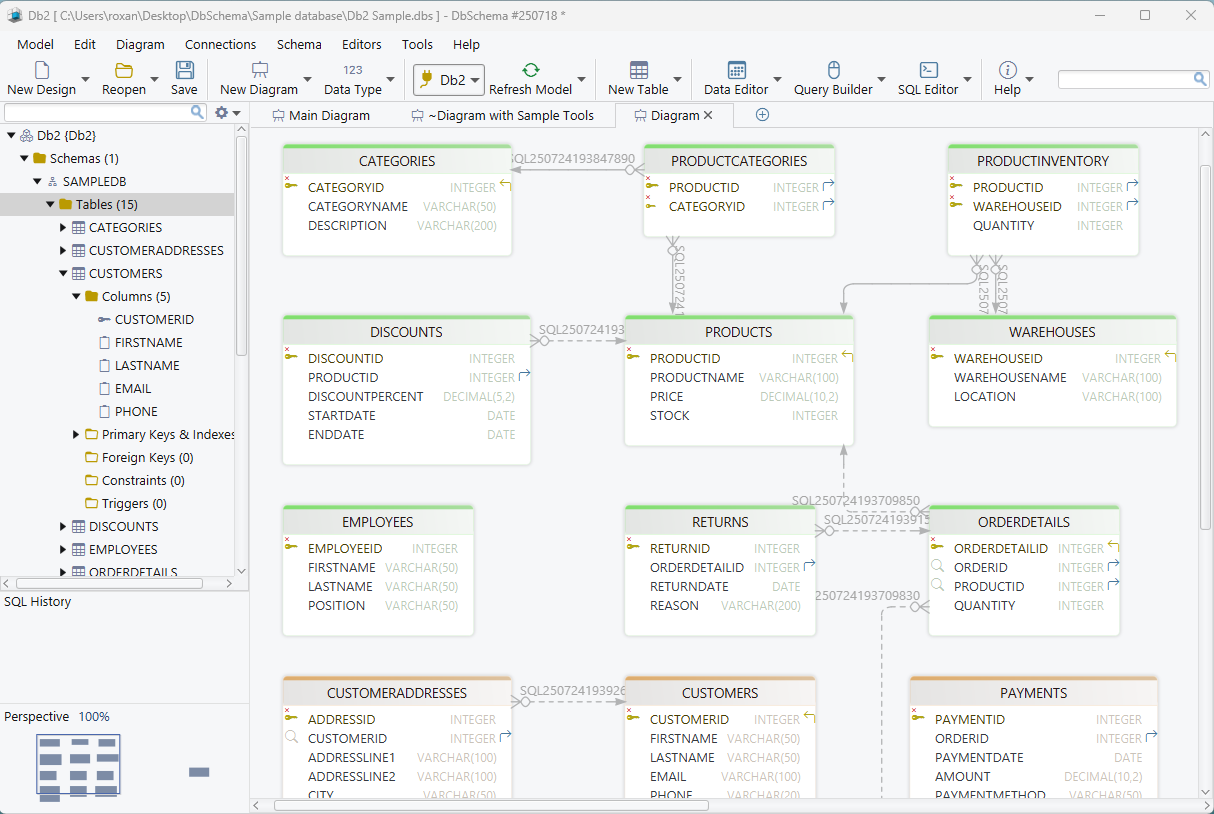Open the New Table dropdown arrow

pyautogui.click(x=677, y=79)
